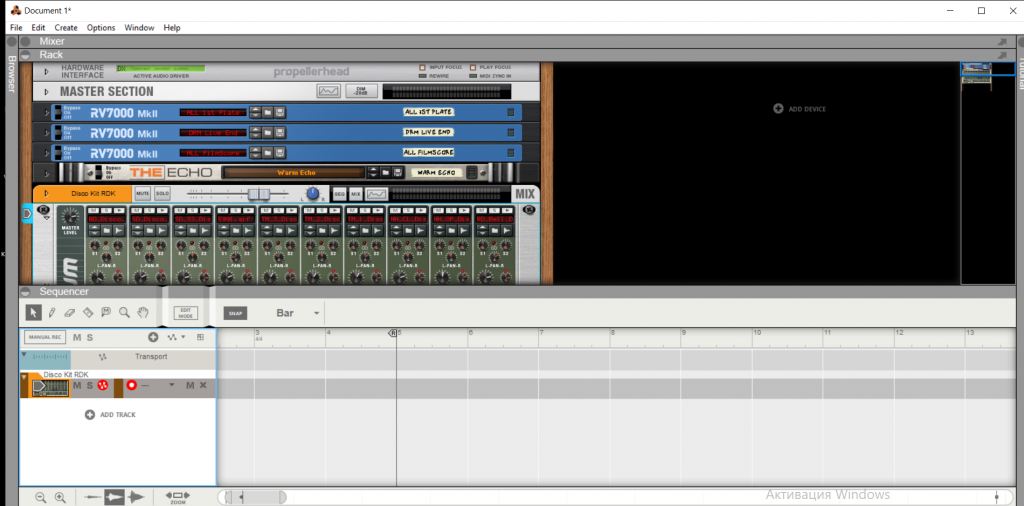Open the Disco Kit RDK mix EQ curve button
Viewport: 1024px width, 506px height.
pos(376,195)
